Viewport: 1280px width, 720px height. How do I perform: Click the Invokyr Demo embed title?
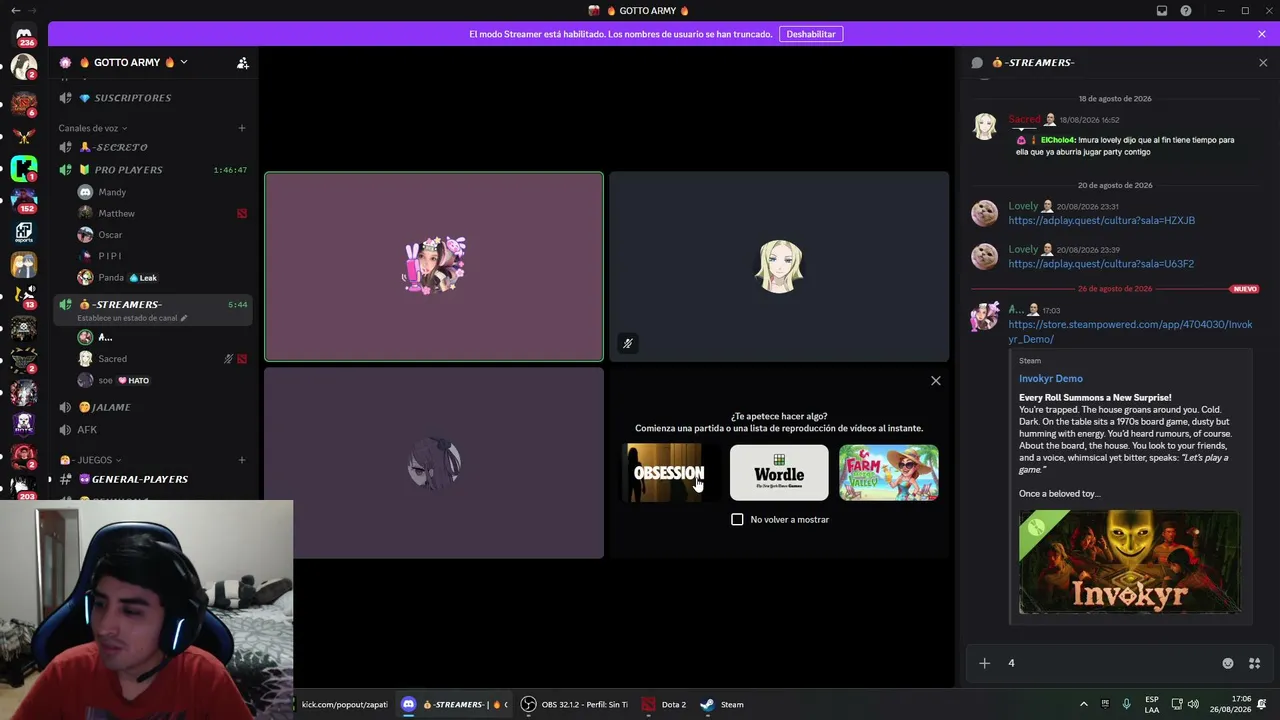tap(1050, 378)
